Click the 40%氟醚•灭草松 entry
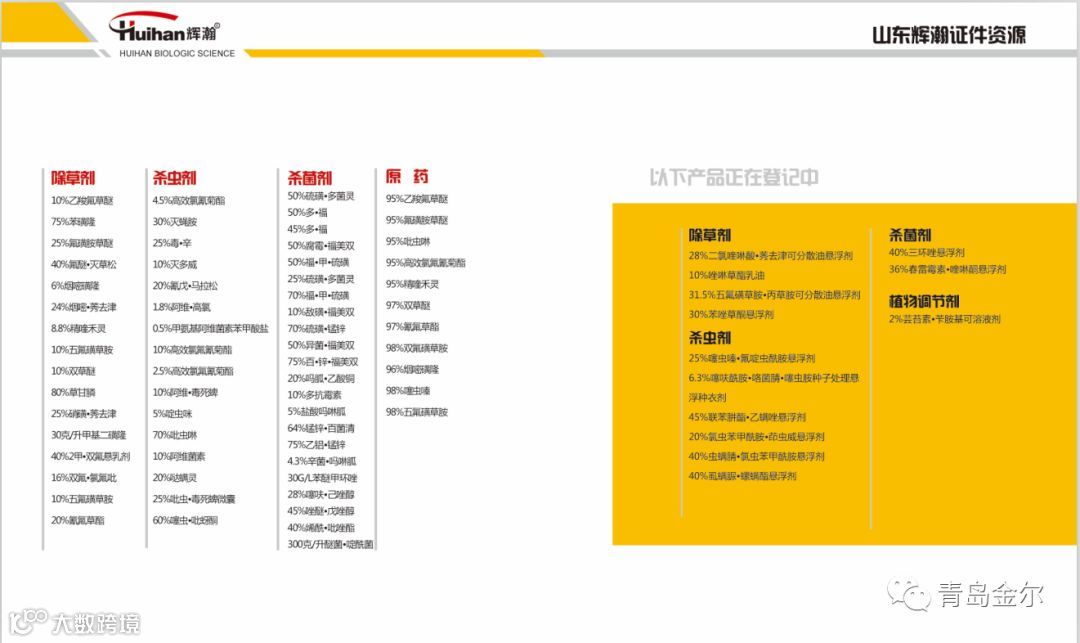Viewport: 1080px width, 643px height. (x=84, y=264)
